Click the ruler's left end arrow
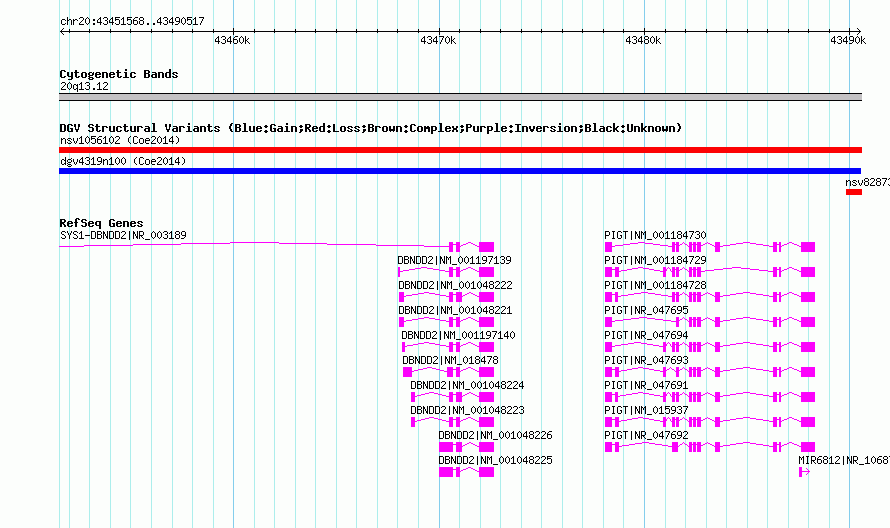The height and width of the screenshot is (528, 890). tap(62, 31)
